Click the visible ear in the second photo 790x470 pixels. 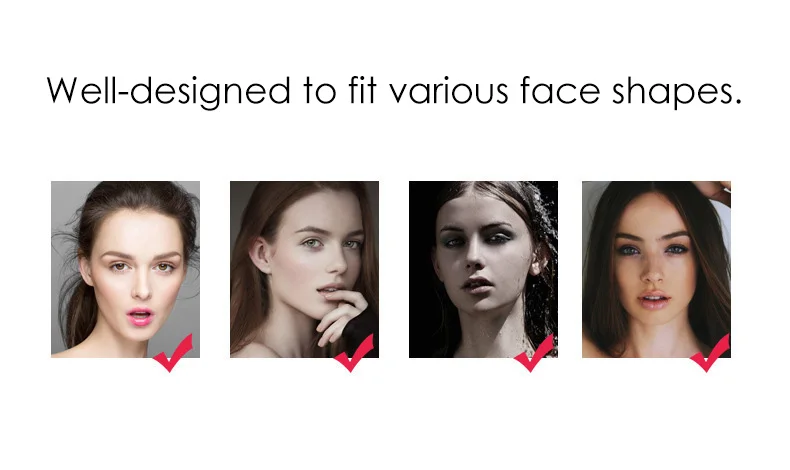pos(260,254)
